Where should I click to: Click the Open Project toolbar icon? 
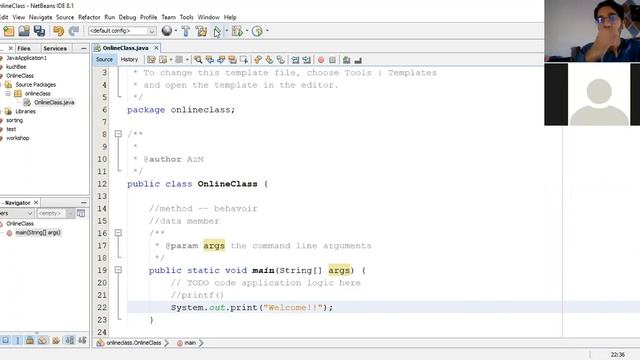click(x=24, y=31)
